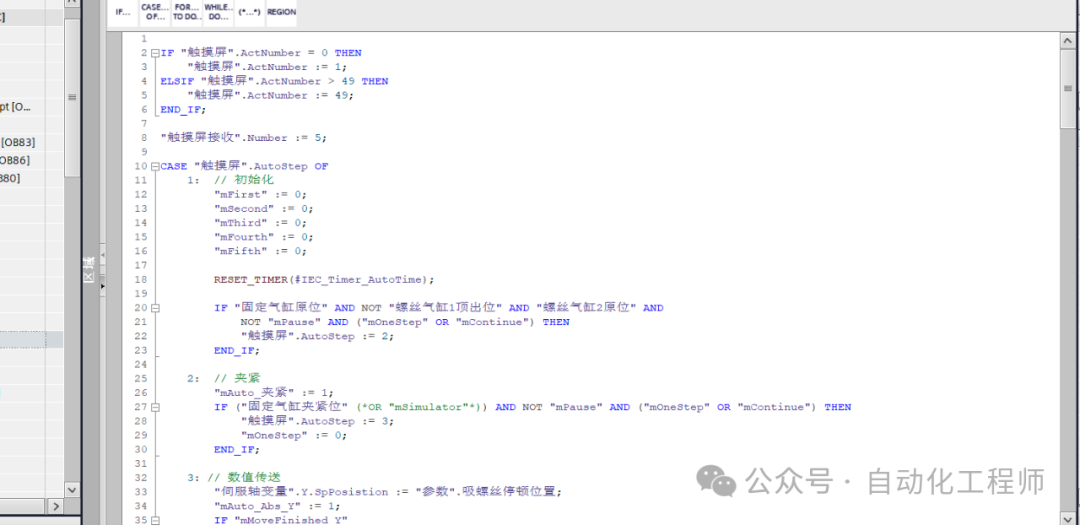Select the tree item ending in 'B80]'
This screenshot has height=525, width=1080.
pyautogui.click(x=10, y=178)
